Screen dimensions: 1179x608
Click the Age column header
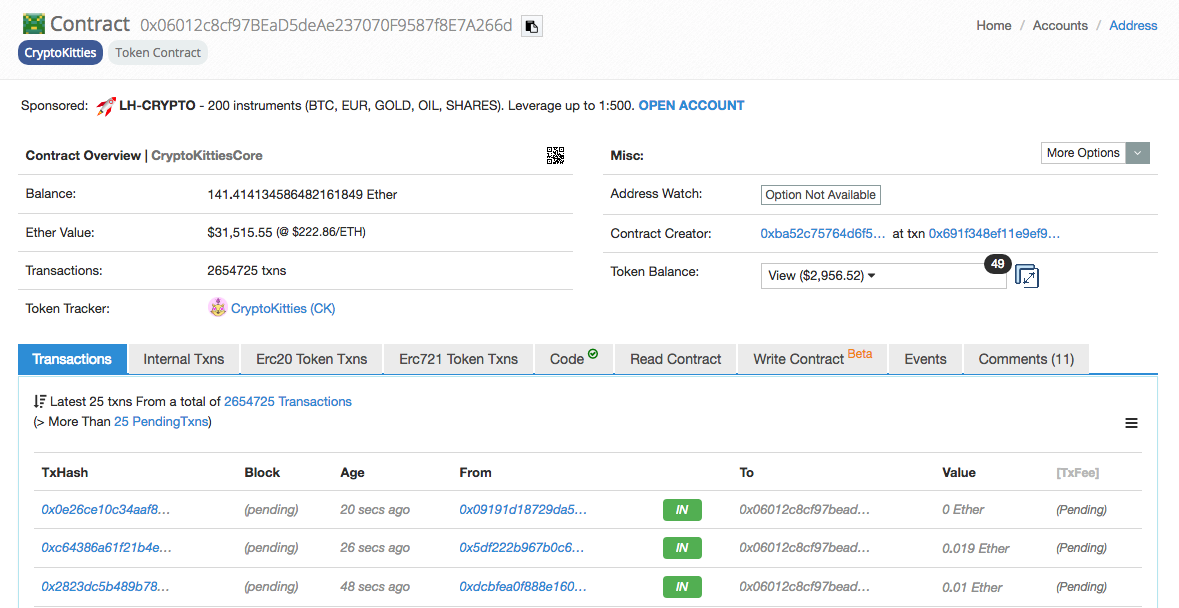coord(352,473)
